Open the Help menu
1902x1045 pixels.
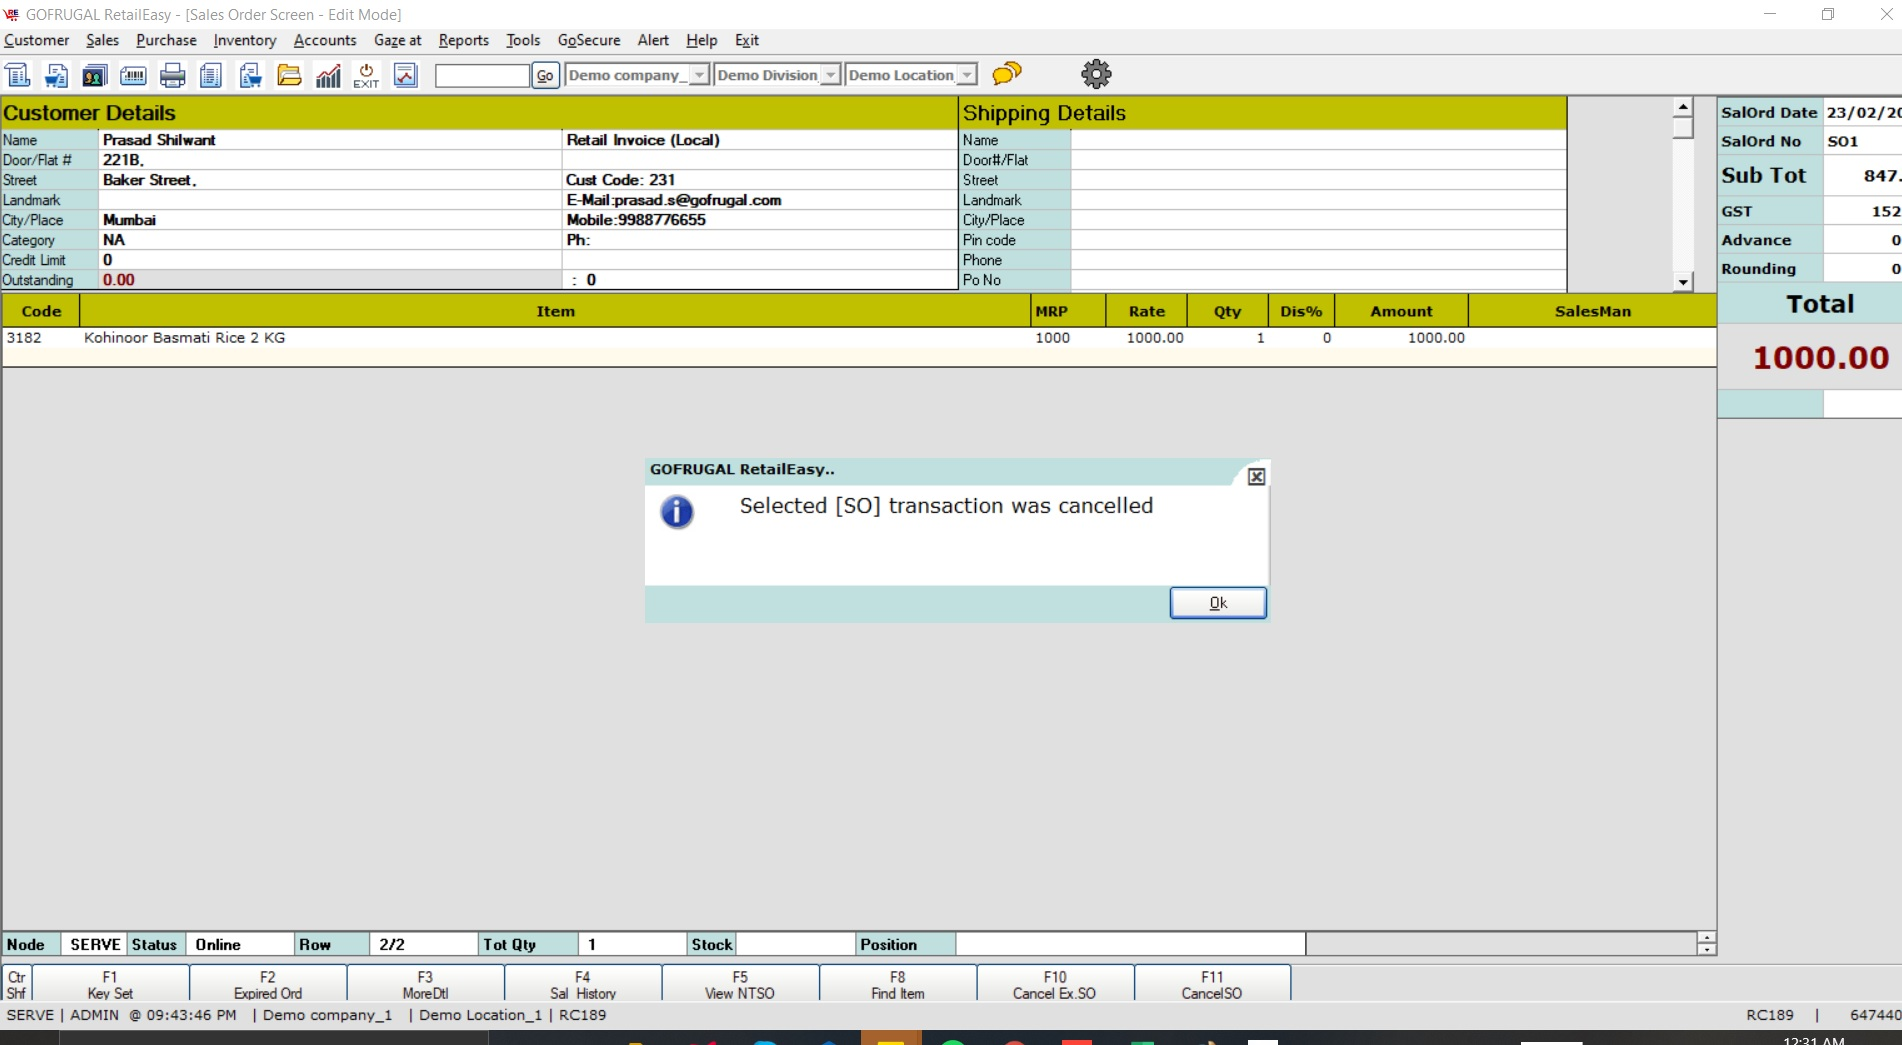[x=701, y=40]
